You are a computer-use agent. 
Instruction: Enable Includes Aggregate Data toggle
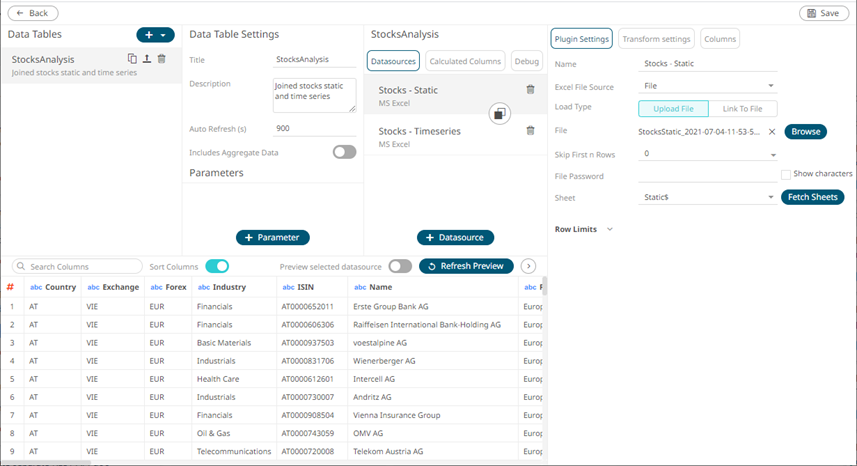(x=344, y=152)
